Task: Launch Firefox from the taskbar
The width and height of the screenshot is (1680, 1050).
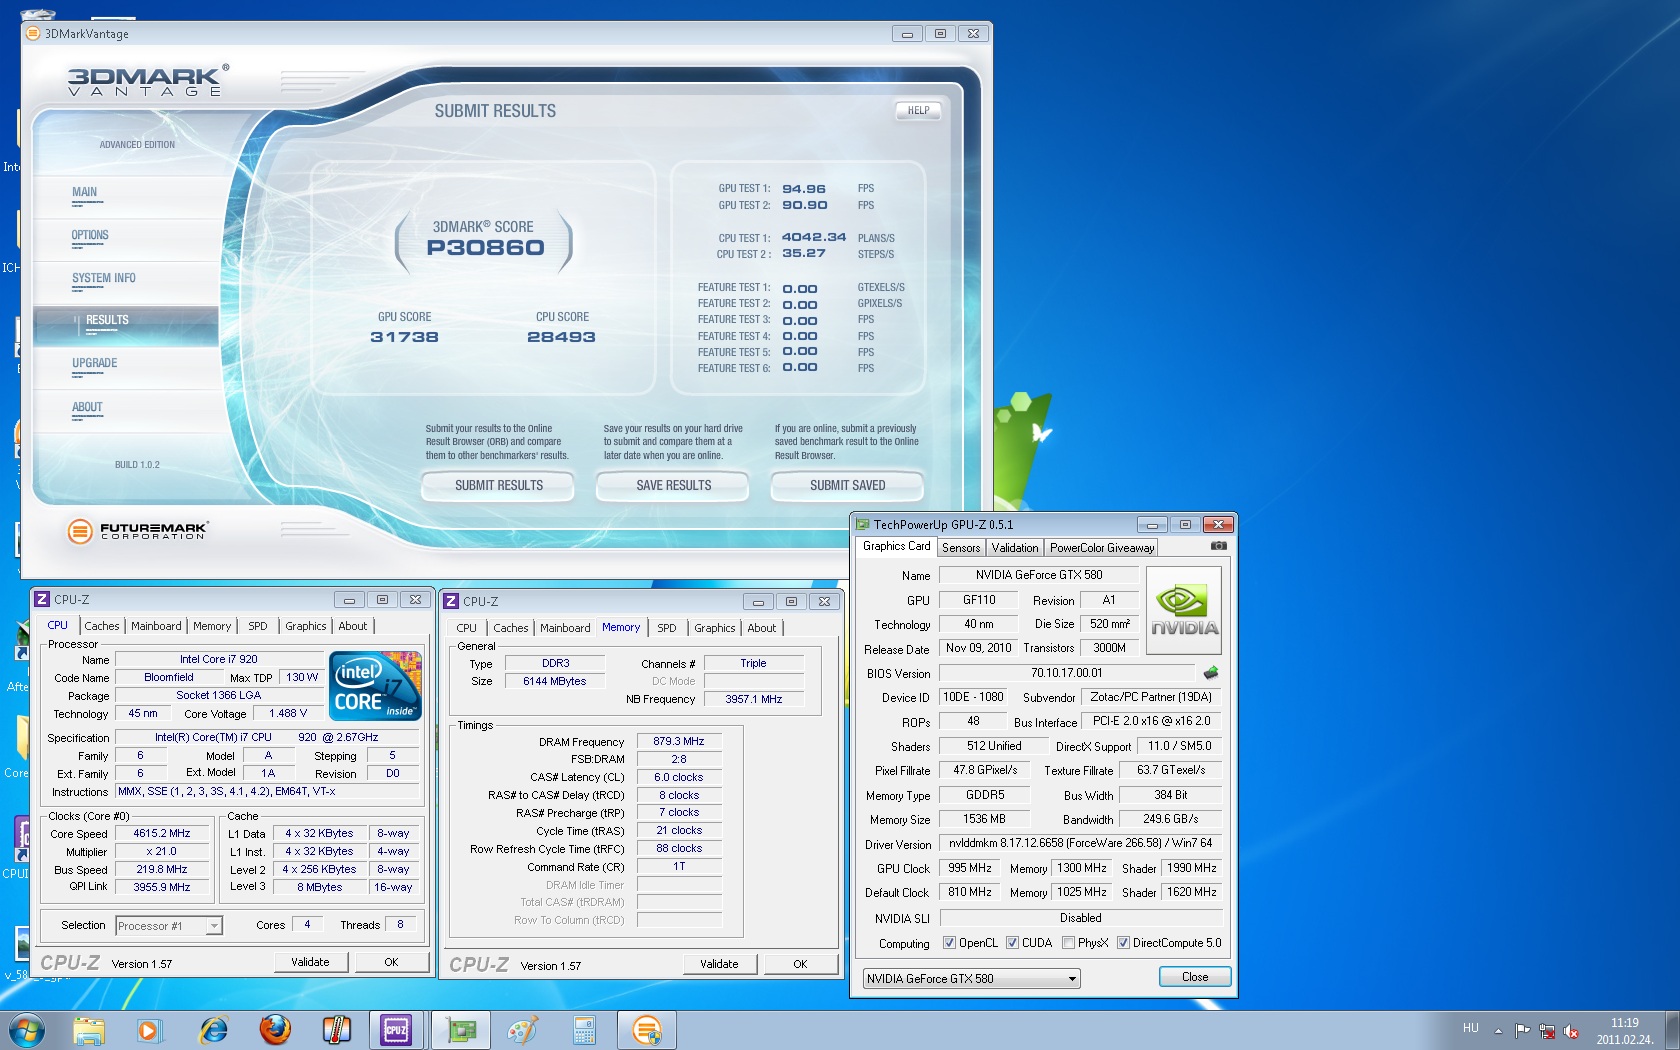Action: [x=274, y=1030]
